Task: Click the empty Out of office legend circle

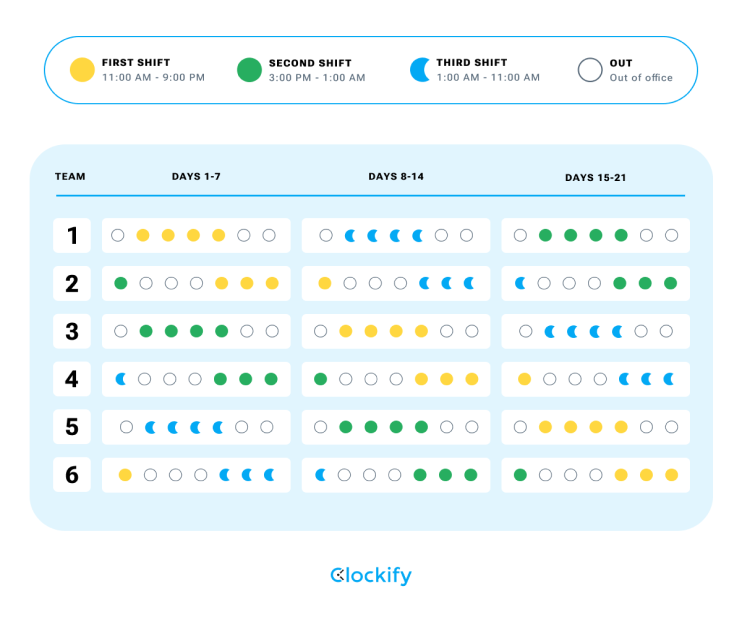Action: pyautogui.click(x=590, y=70)
